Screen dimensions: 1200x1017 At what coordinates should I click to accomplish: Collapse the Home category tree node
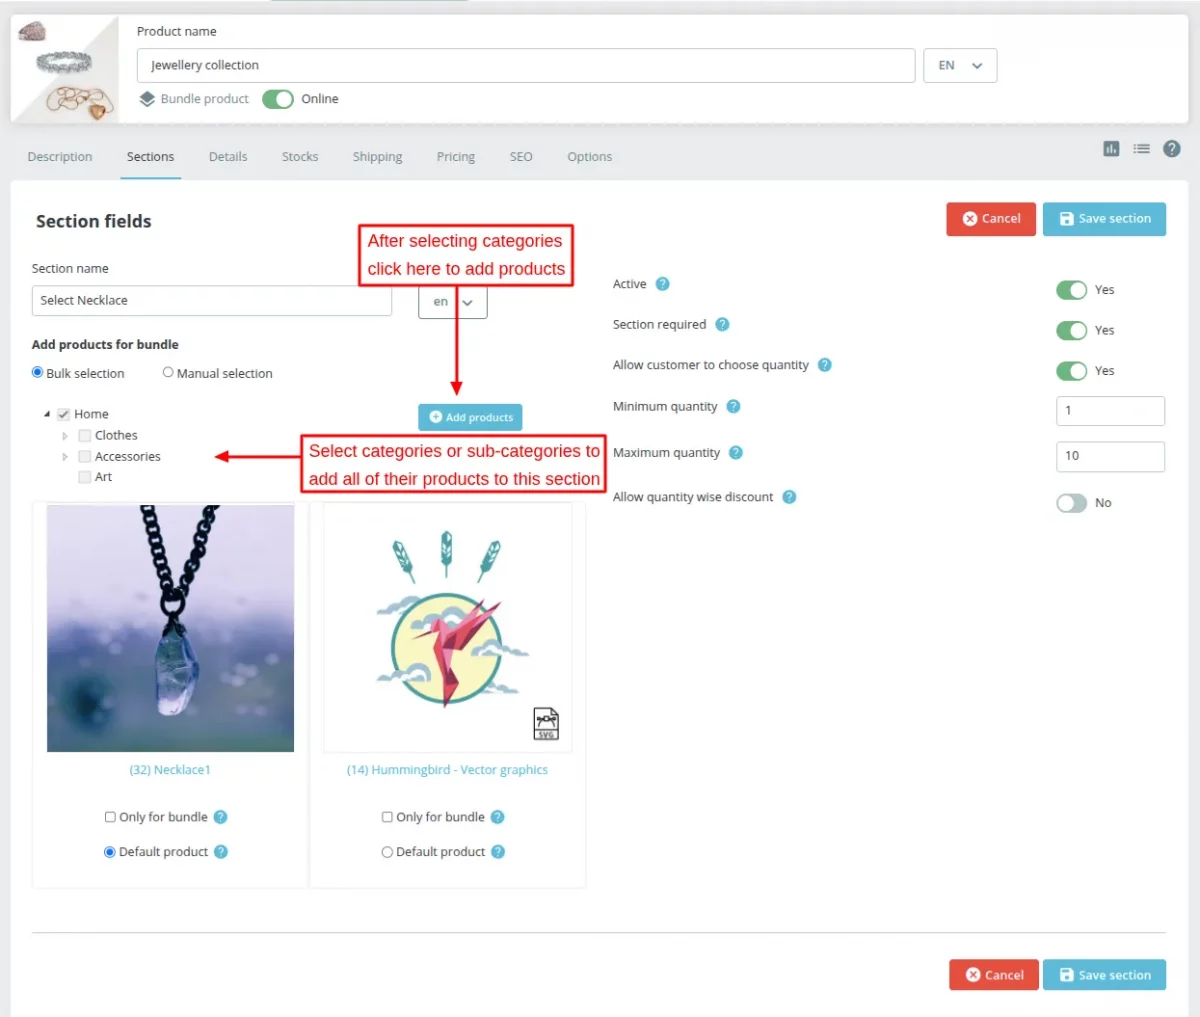coord(47,414)
